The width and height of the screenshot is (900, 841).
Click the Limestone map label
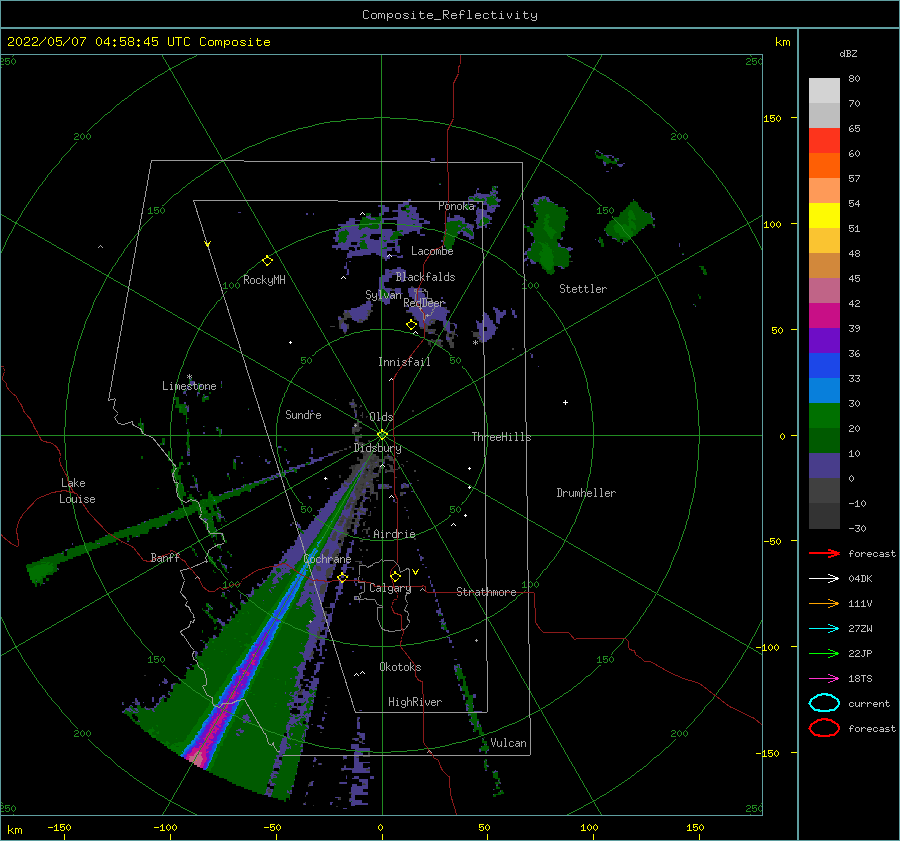point(189,386)
